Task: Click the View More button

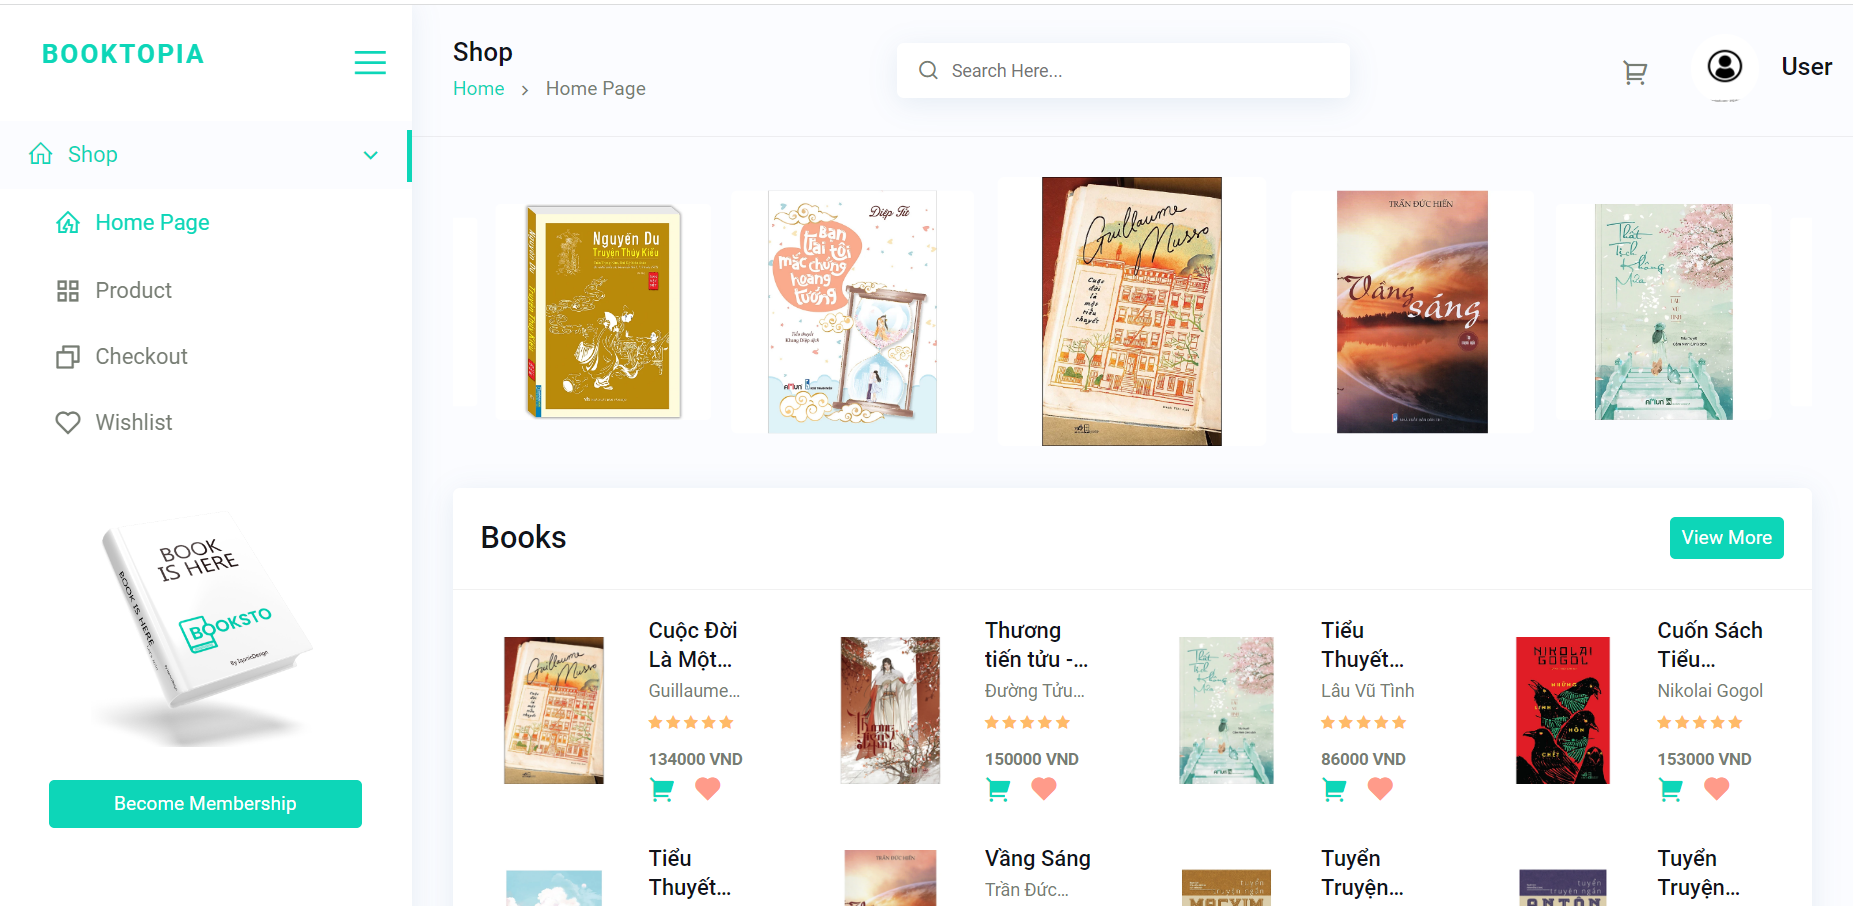Action: point(1726,537)
